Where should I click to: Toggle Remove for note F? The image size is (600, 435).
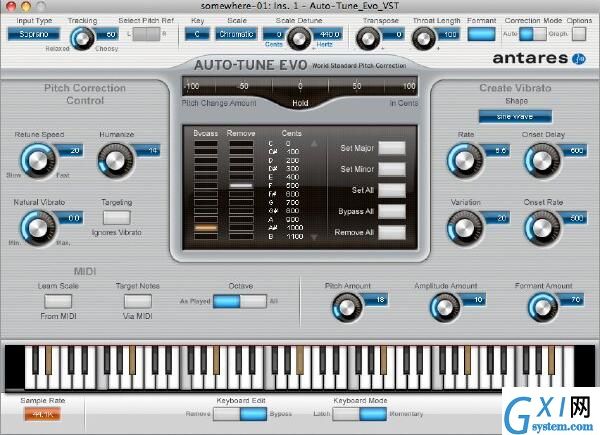point(241,186)
